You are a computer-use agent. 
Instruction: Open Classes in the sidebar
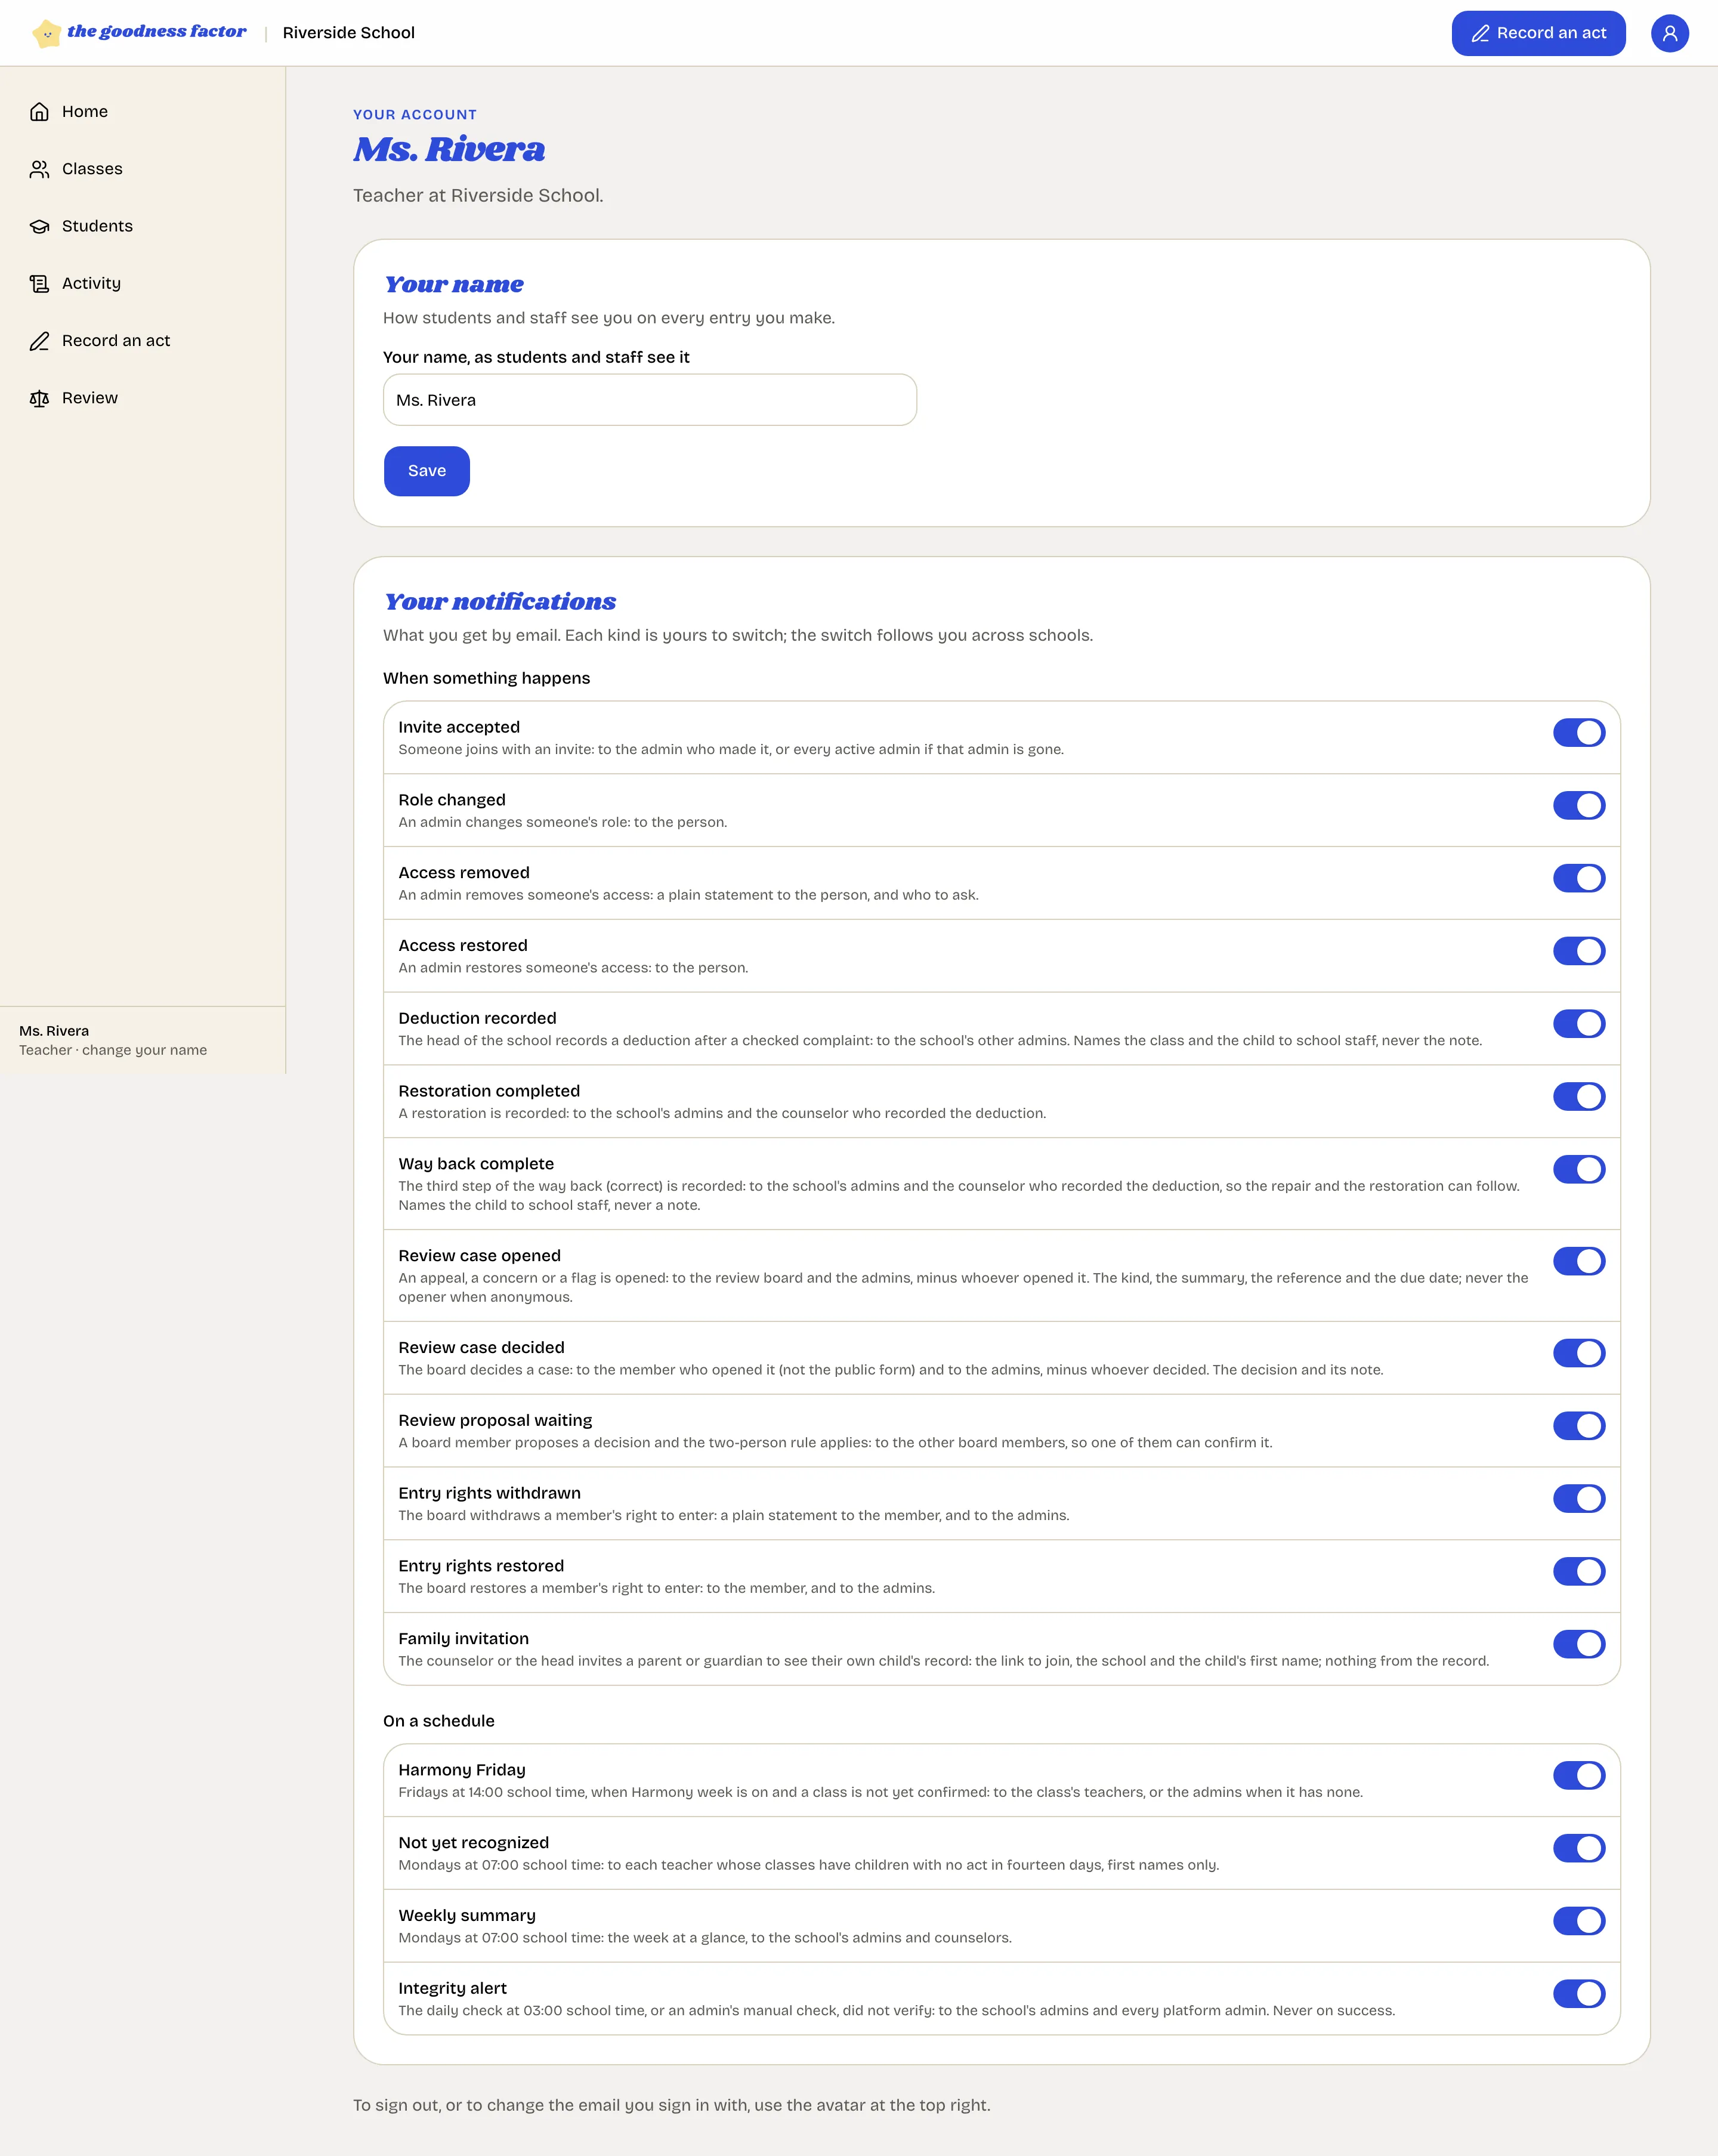143,169
